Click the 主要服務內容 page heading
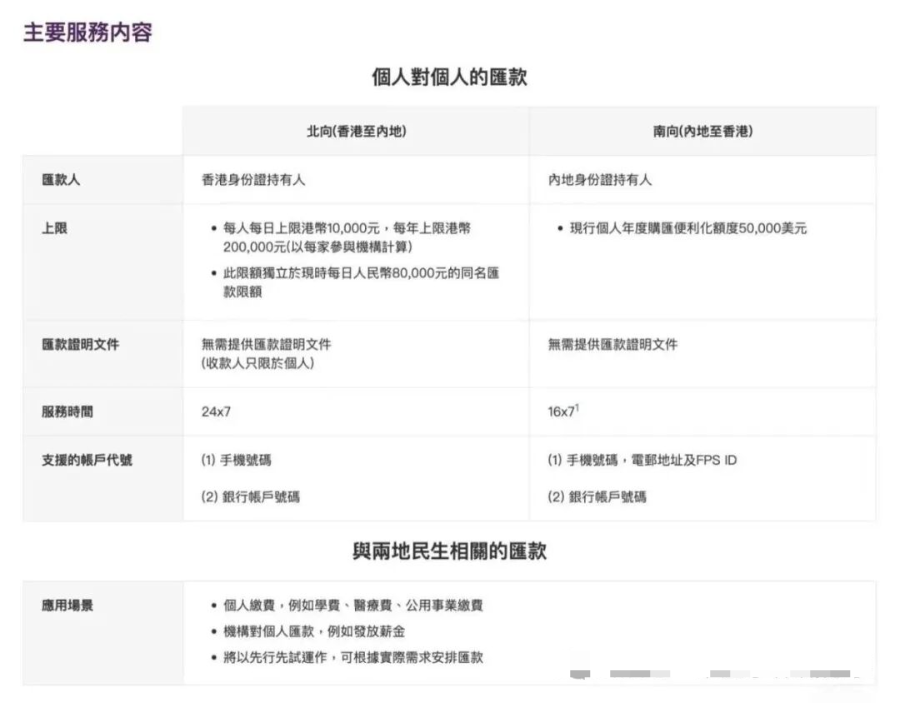 tap(88, 32)
